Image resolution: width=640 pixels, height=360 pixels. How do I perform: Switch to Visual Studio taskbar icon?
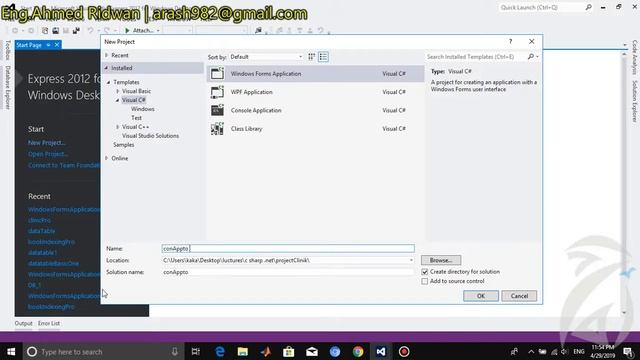click(x=381, y=351)
